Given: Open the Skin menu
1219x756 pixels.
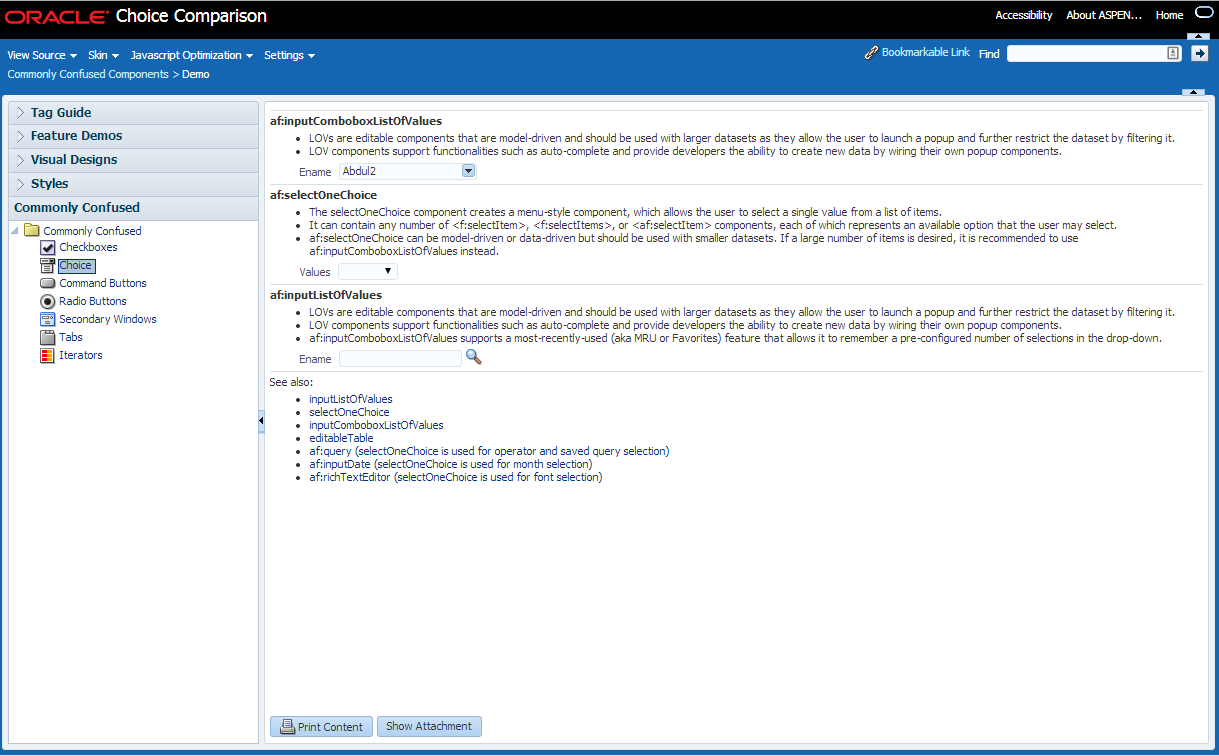Looking at the screenshot, I should (103, 55).
